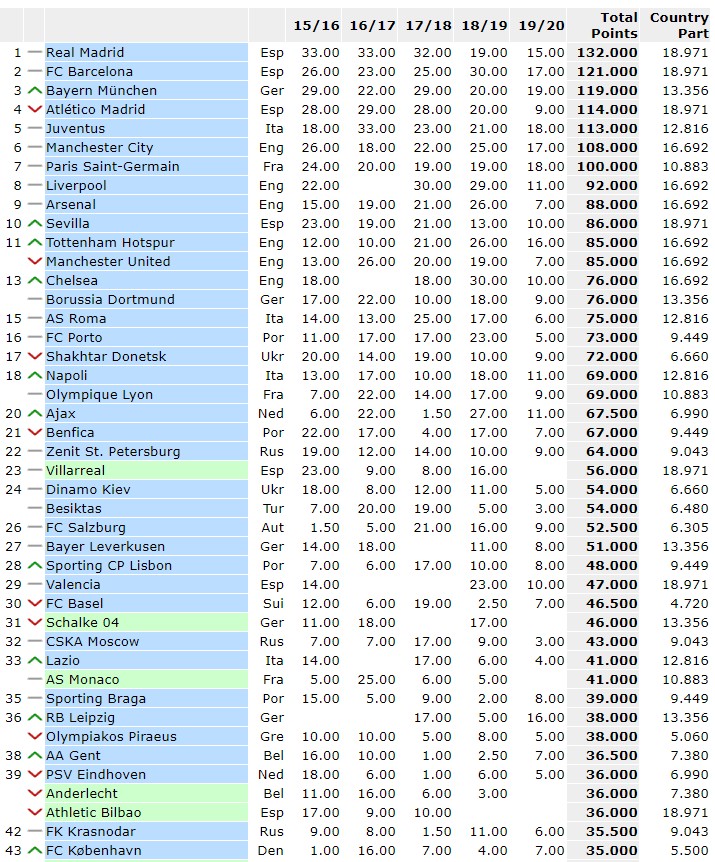
Task: Click the 19/20 season column header
Action: point(541,26)
